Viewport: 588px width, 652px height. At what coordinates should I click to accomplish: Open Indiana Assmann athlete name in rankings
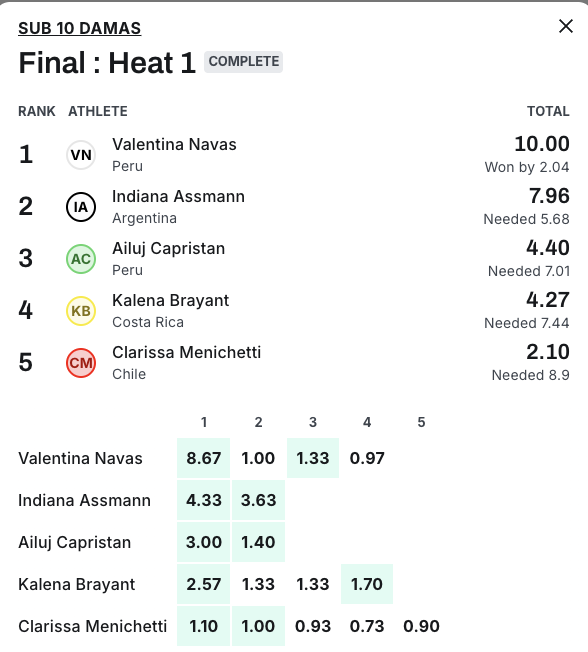(x=178, y=197)
